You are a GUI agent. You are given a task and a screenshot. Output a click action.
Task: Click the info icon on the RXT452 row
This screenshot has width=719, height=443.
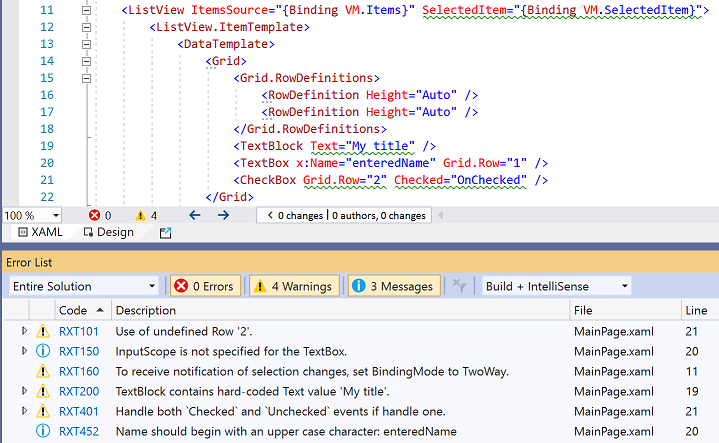(x=43, y=431)
